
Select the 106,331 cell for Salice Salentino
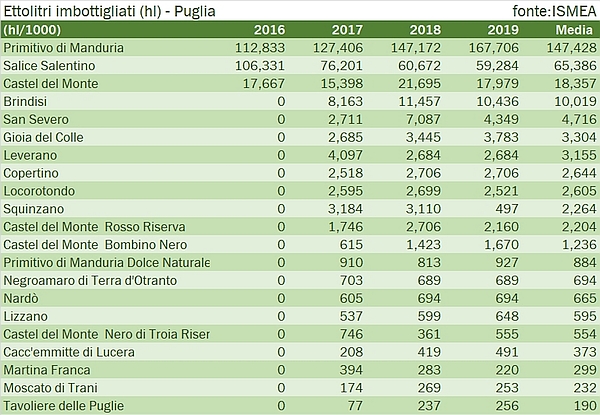(x=259, y=65)
